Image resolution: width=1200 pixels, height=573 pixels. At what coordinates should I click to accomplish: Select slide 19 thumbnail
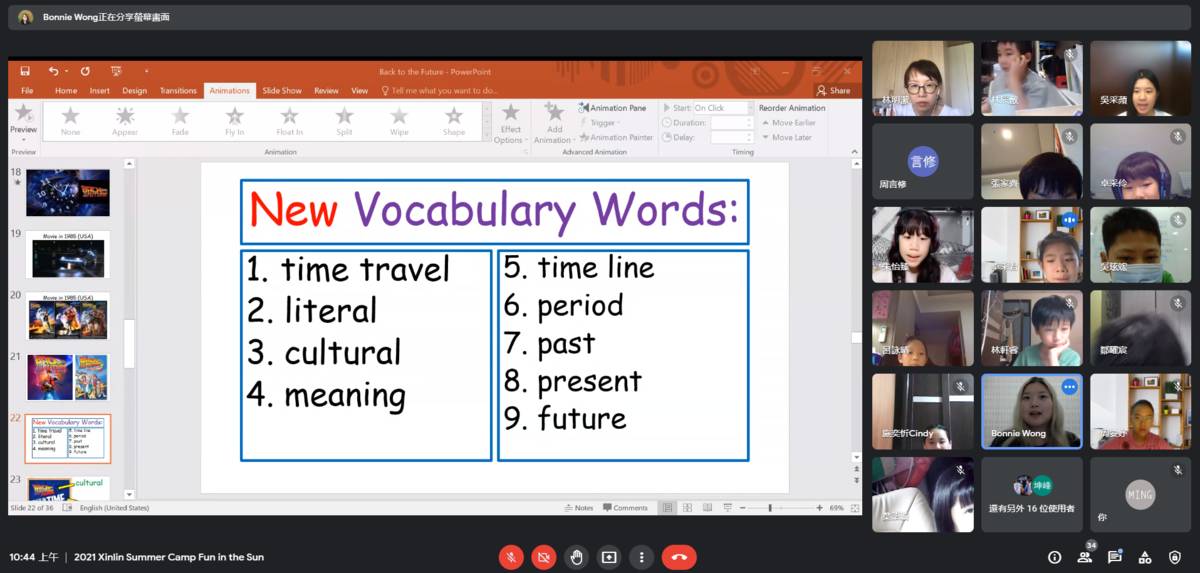click(x=68, y=255)
